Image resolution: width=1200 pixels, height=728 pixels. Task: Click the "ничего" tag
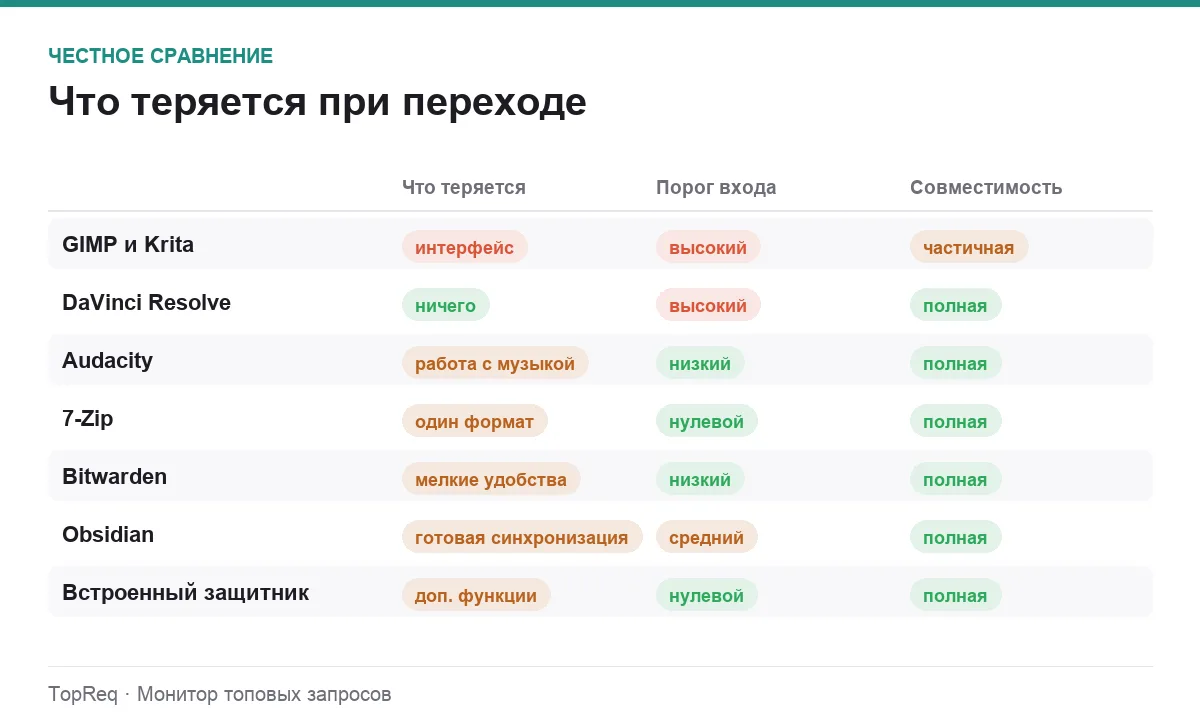pos(446,305)
